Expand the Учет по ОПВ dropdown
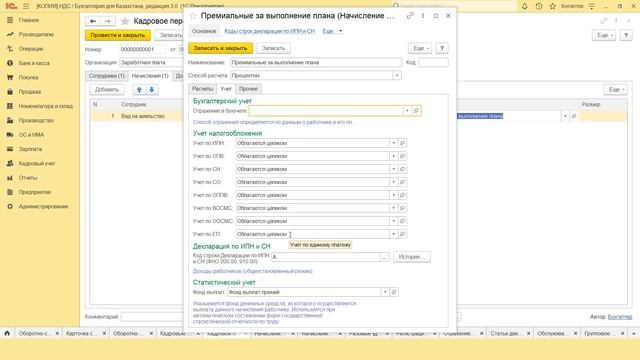This screenshot has height=360, width=640. 393,156
